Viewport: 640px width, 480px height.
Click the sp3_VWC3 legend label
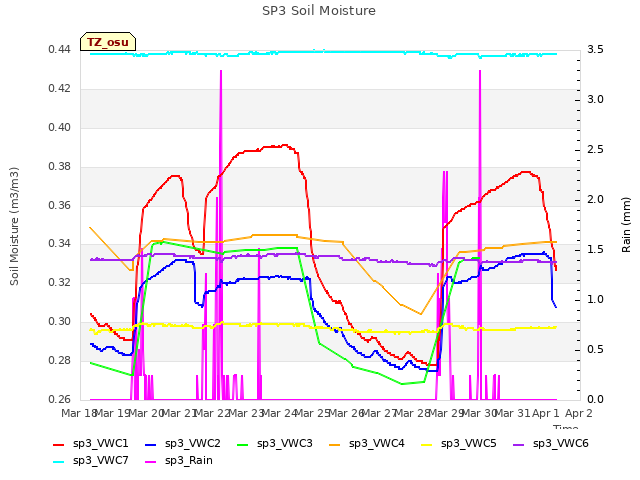(284, 443)
